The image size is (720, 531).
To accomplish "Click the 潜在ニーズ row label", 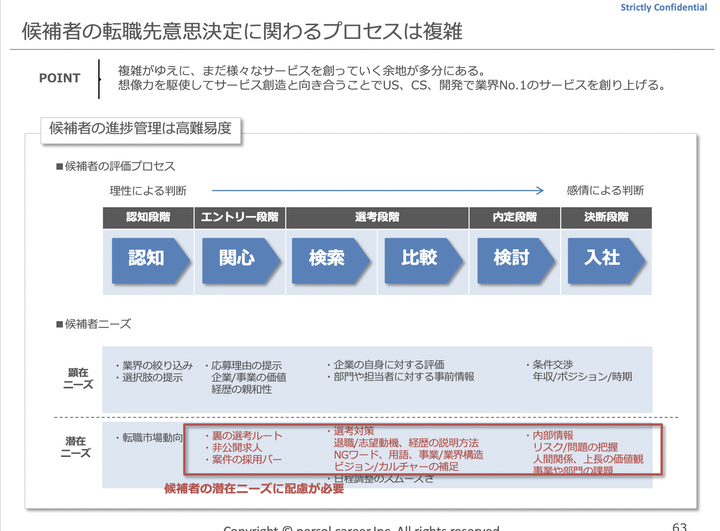I will pos(76,447).
